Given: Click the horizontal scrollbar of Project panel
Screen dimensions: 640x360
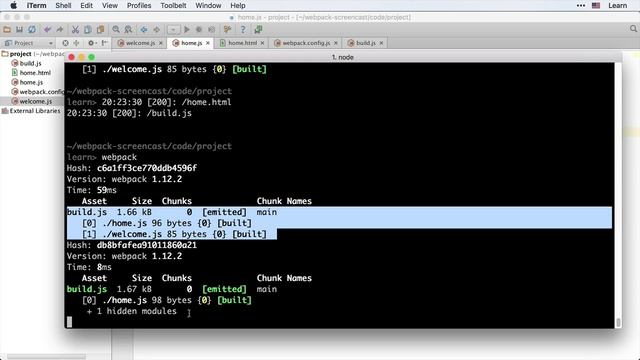Looking at the screenshot, I should coord(46,356).
